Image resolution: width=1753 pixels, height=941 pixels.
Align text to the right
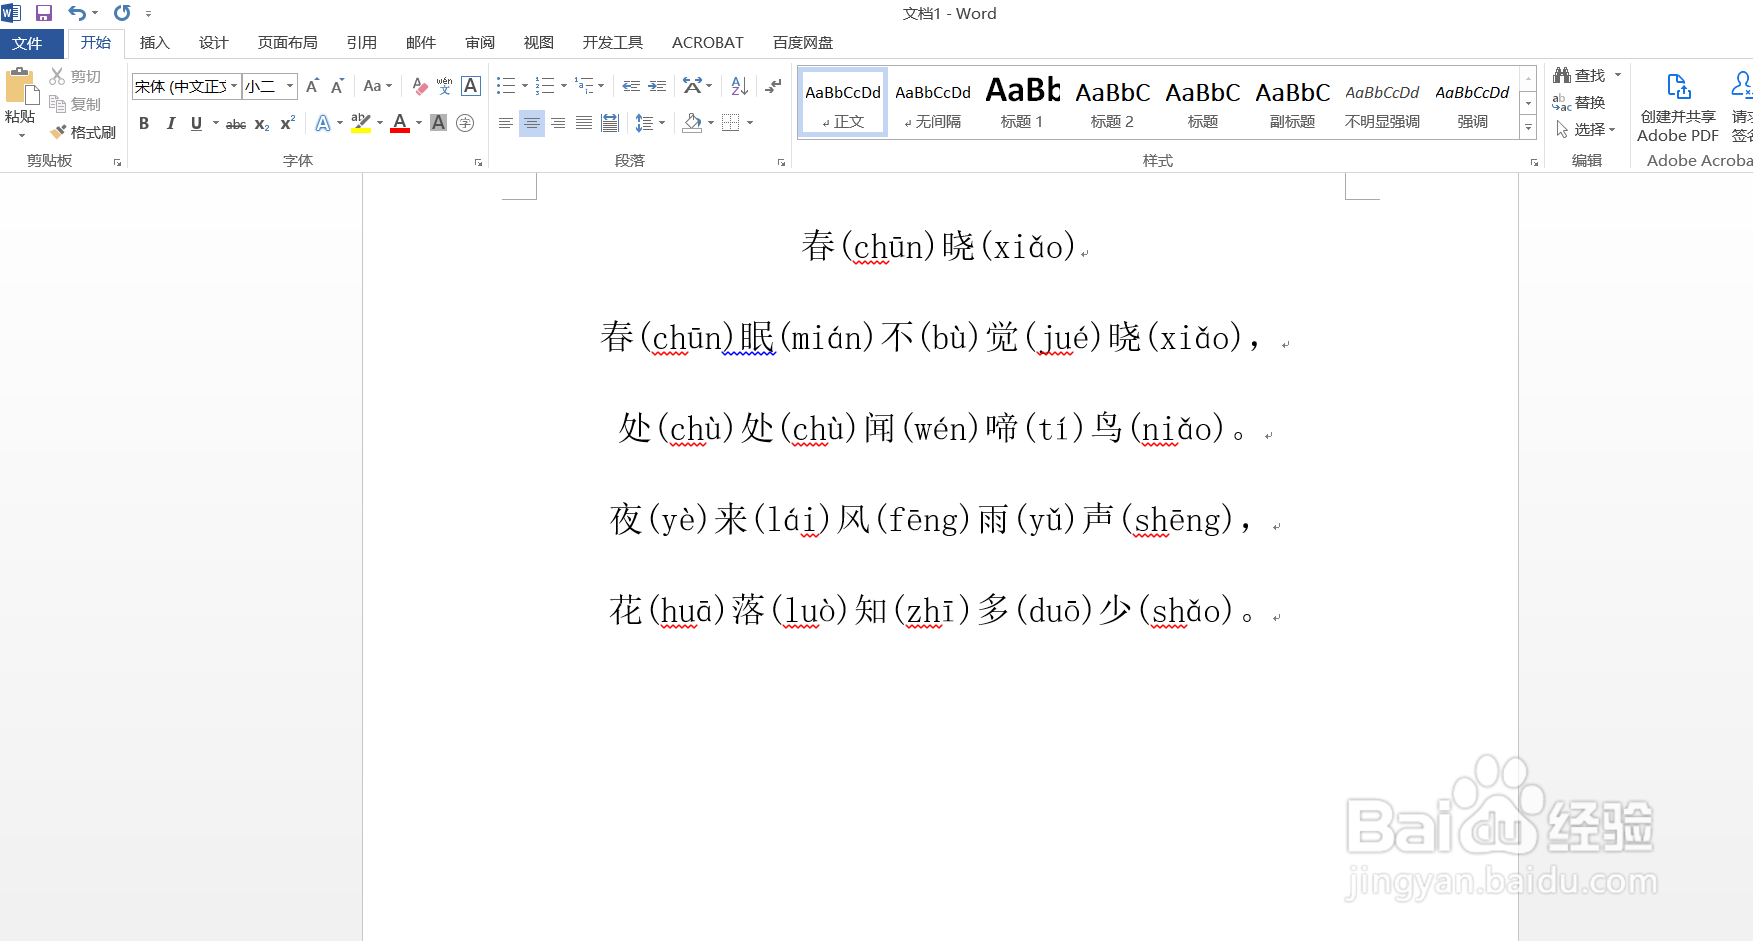(x=558, y=123)
